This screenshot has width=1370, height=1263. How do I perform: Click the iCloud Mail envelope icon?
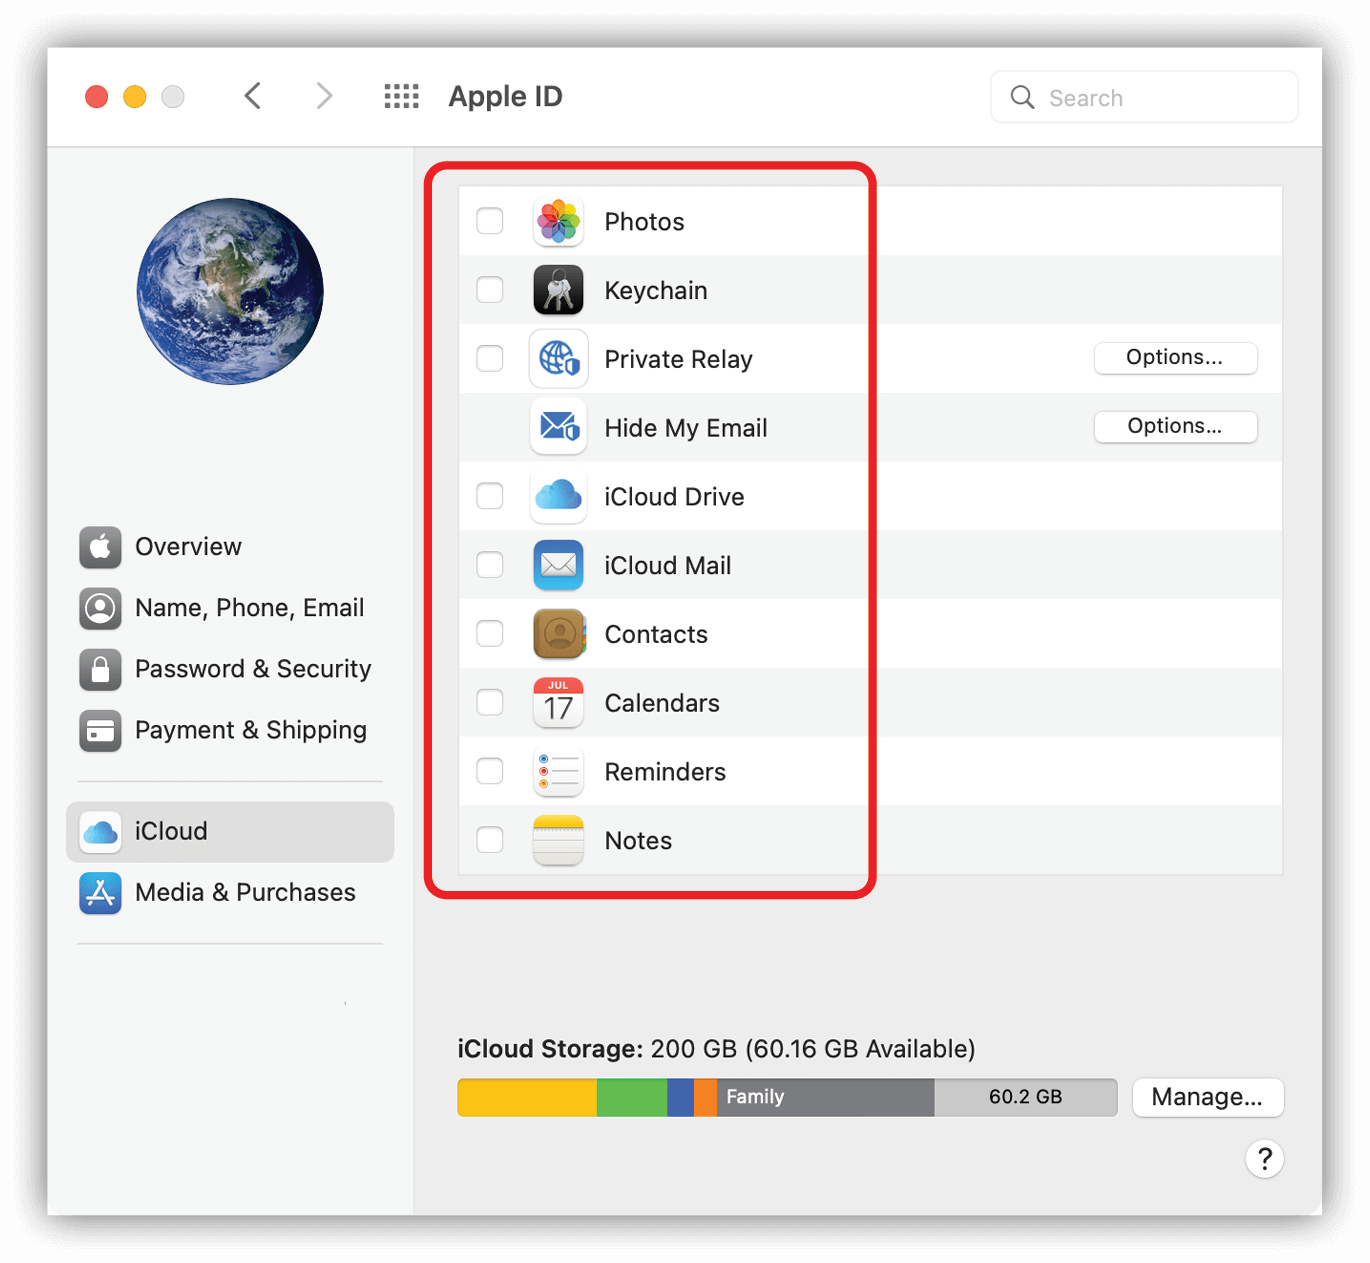point(558,565)
